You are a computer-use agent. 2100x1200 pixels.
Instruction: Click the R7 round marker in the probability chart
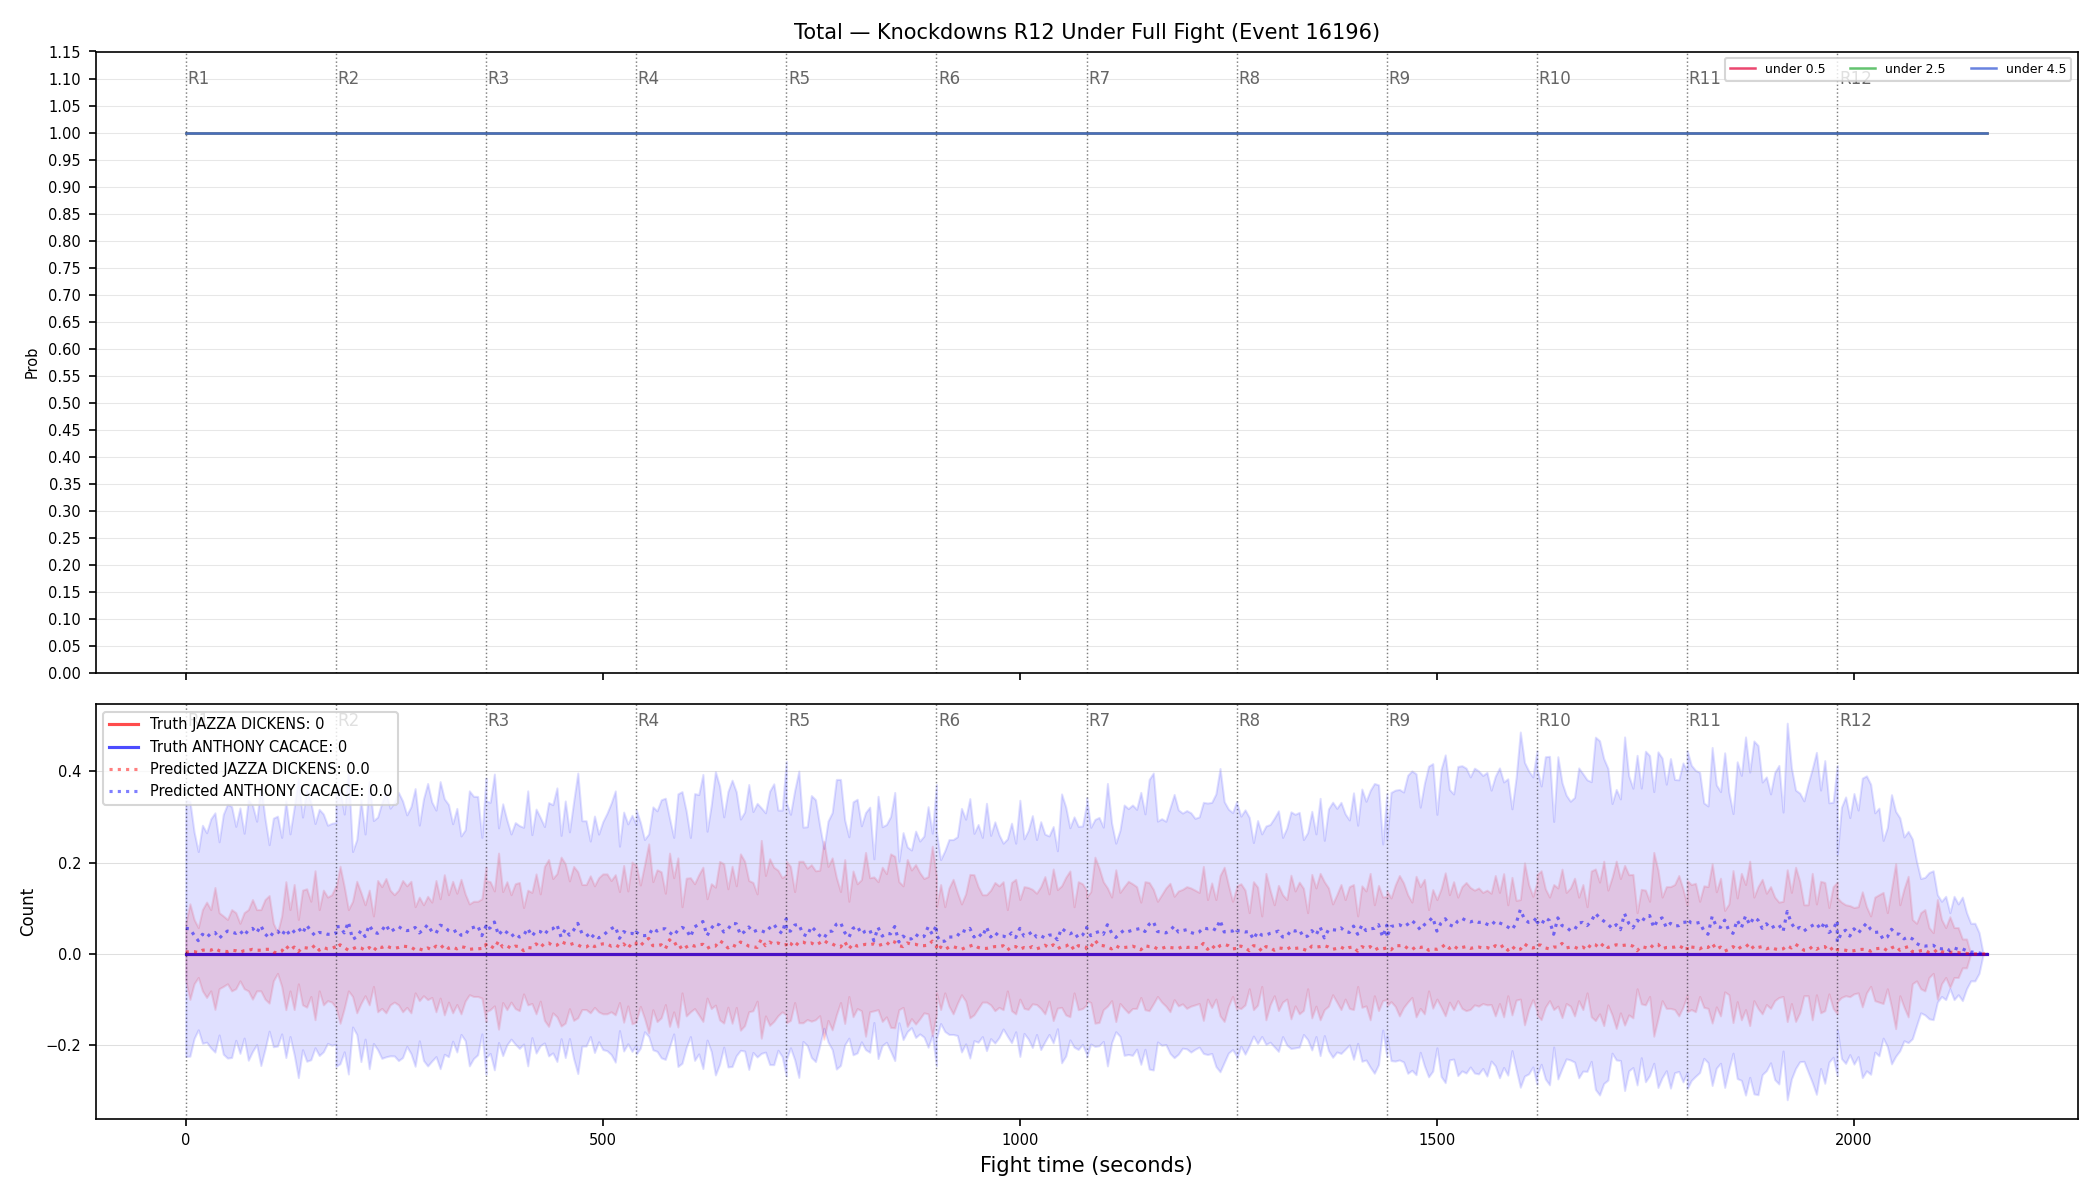pos(1099,78)
